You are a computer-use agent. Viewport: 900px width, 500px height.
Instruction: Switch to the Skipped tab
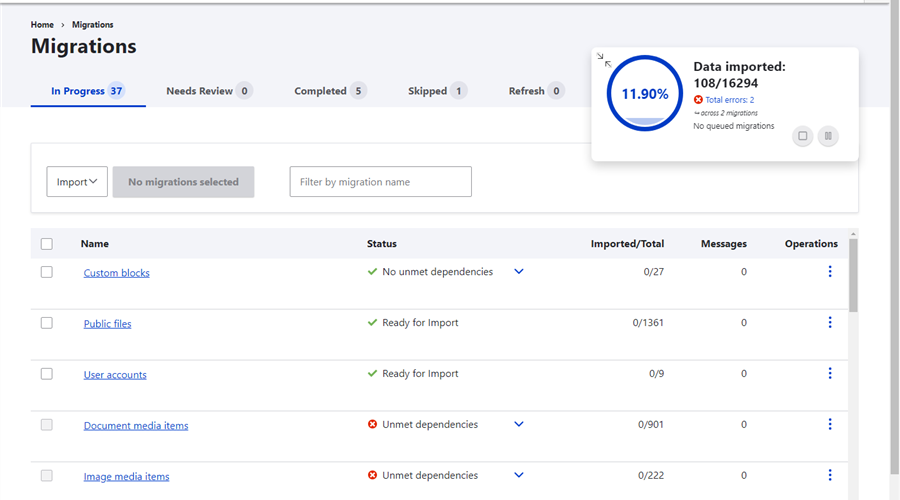pos(437,91)
